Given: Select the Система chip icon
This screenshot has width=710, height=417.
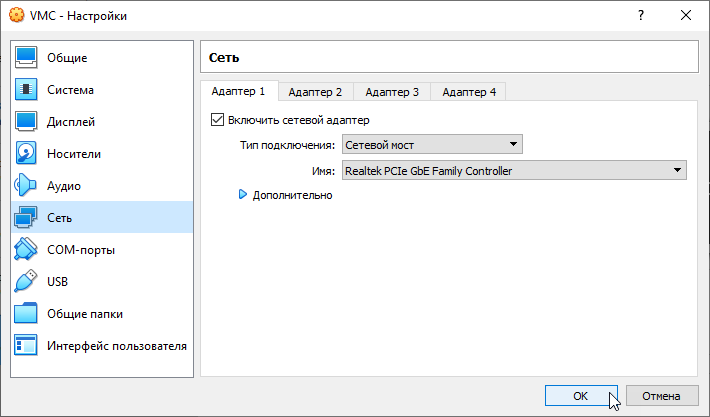Looking at the screenshot, I should coord(27,90).
